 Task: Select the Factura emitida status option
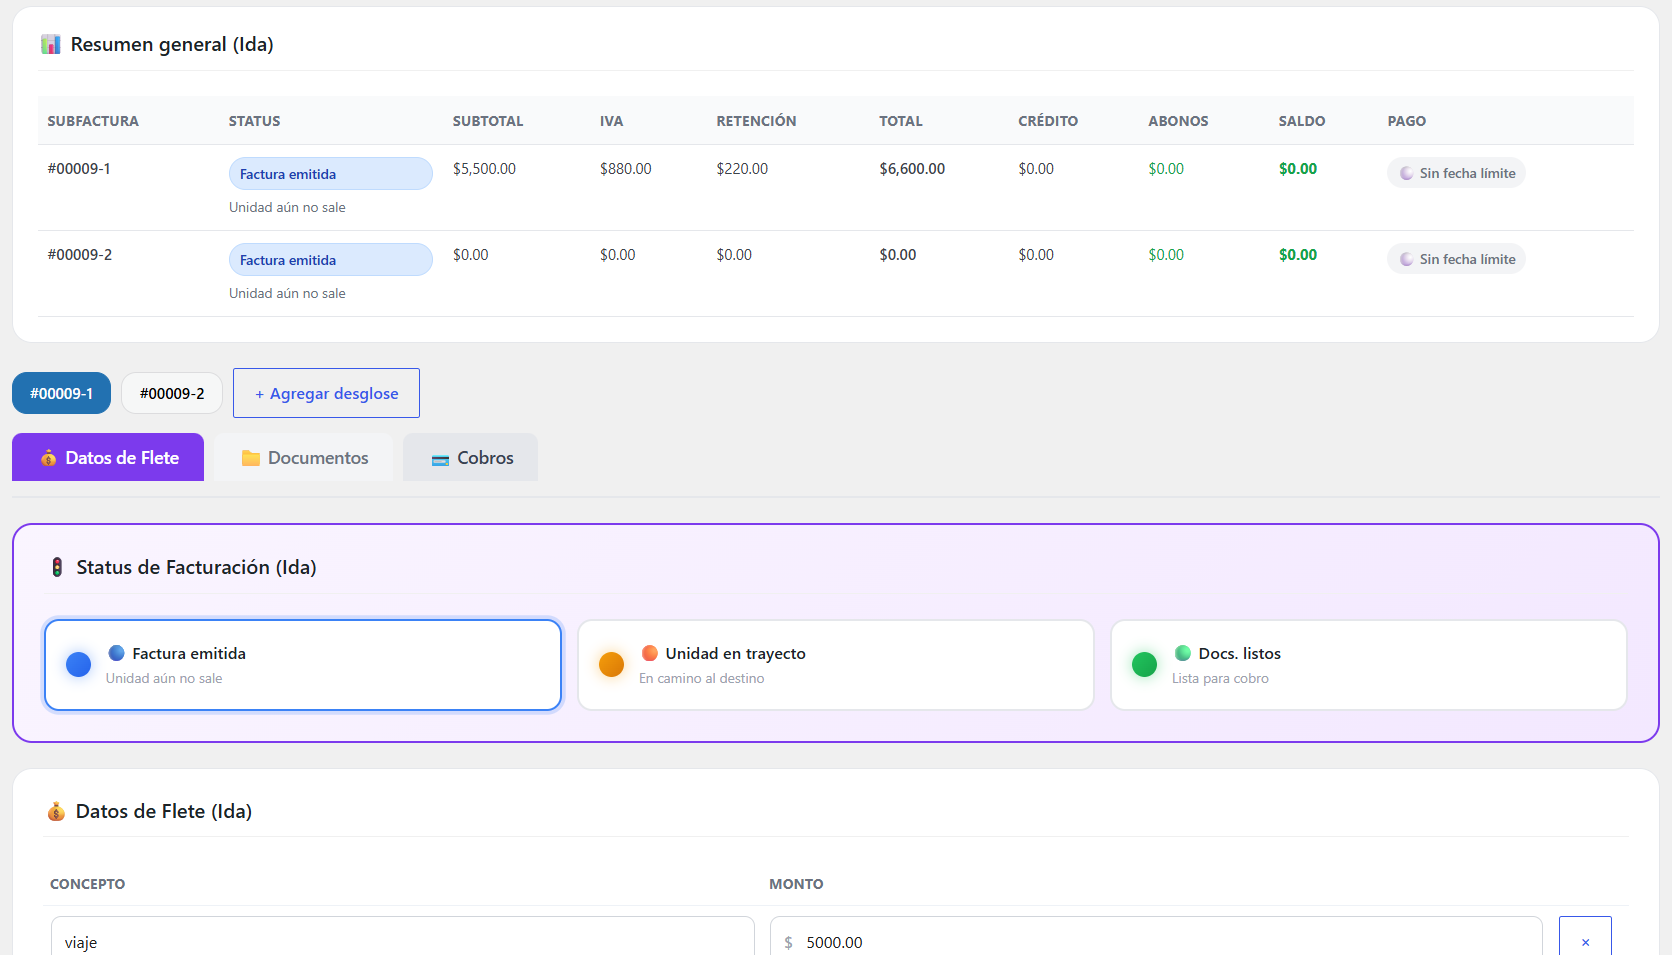(303, 665)
